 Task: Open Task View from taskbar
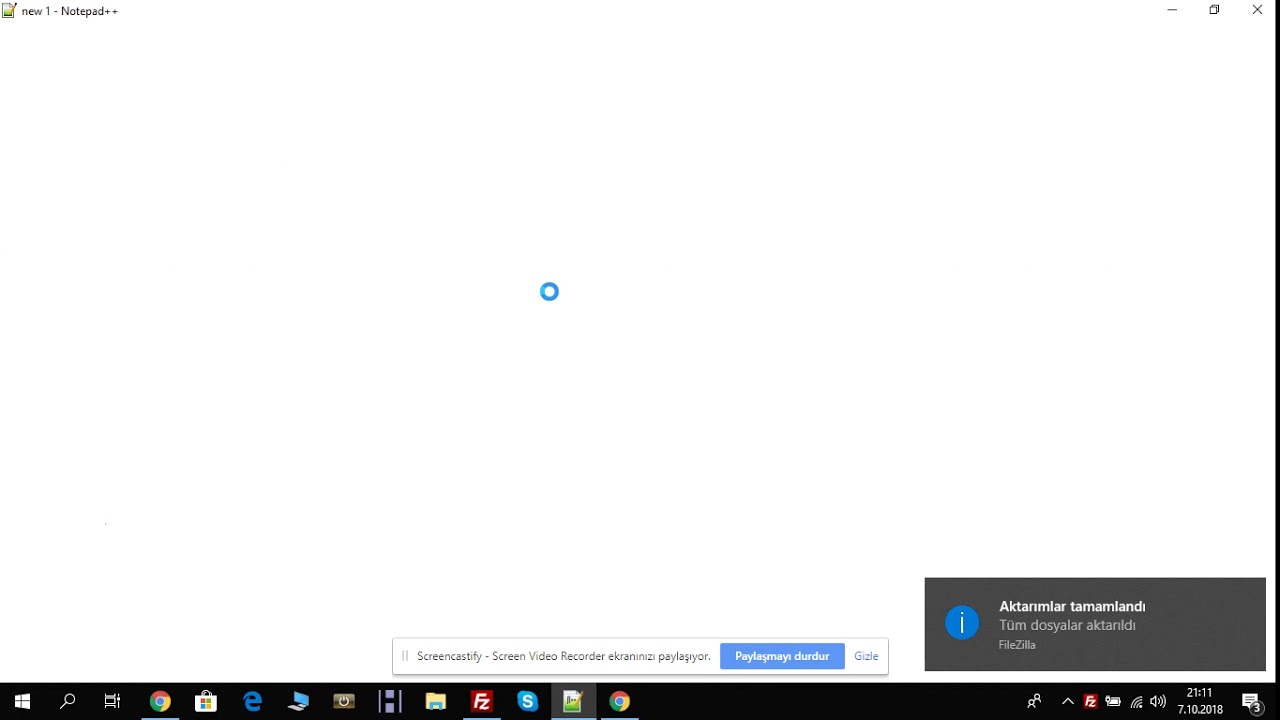[113, 701]
